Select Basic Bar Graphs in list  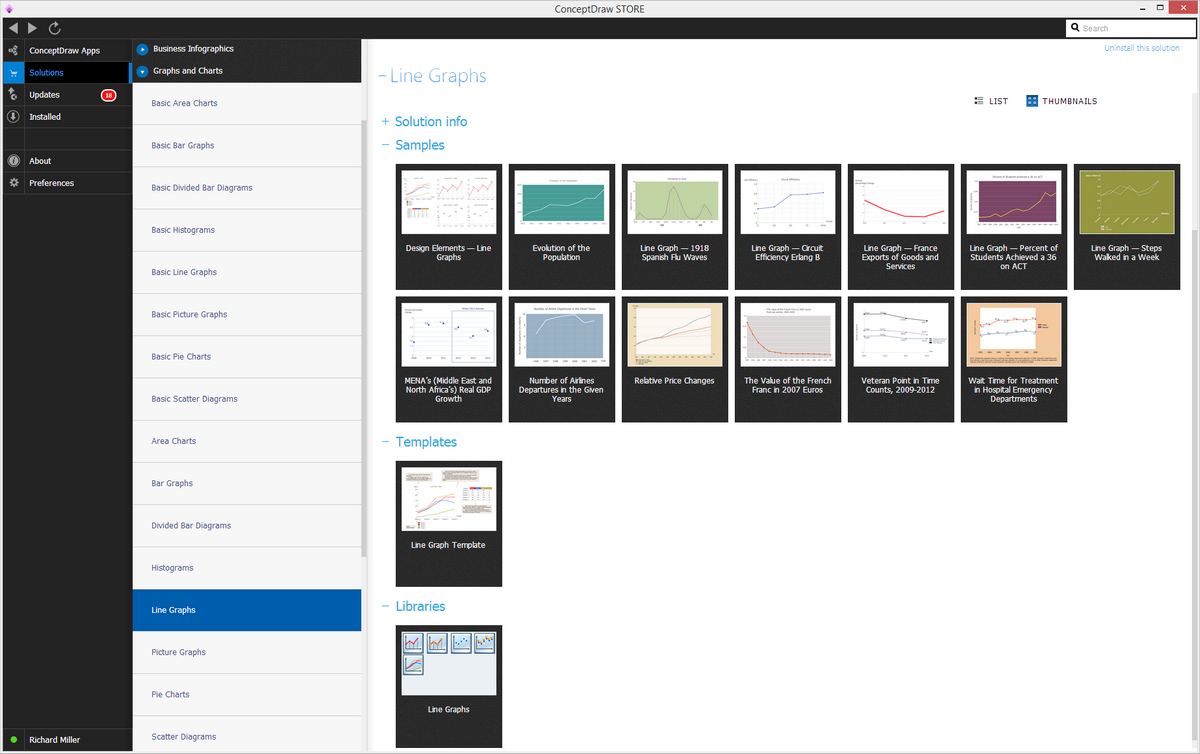click(x=247, y=145)
